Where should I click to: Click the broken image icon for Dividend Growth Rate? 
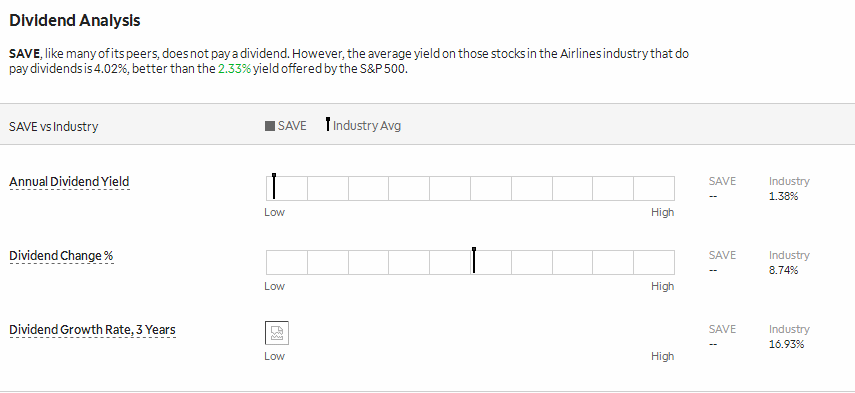coord(277,332)
